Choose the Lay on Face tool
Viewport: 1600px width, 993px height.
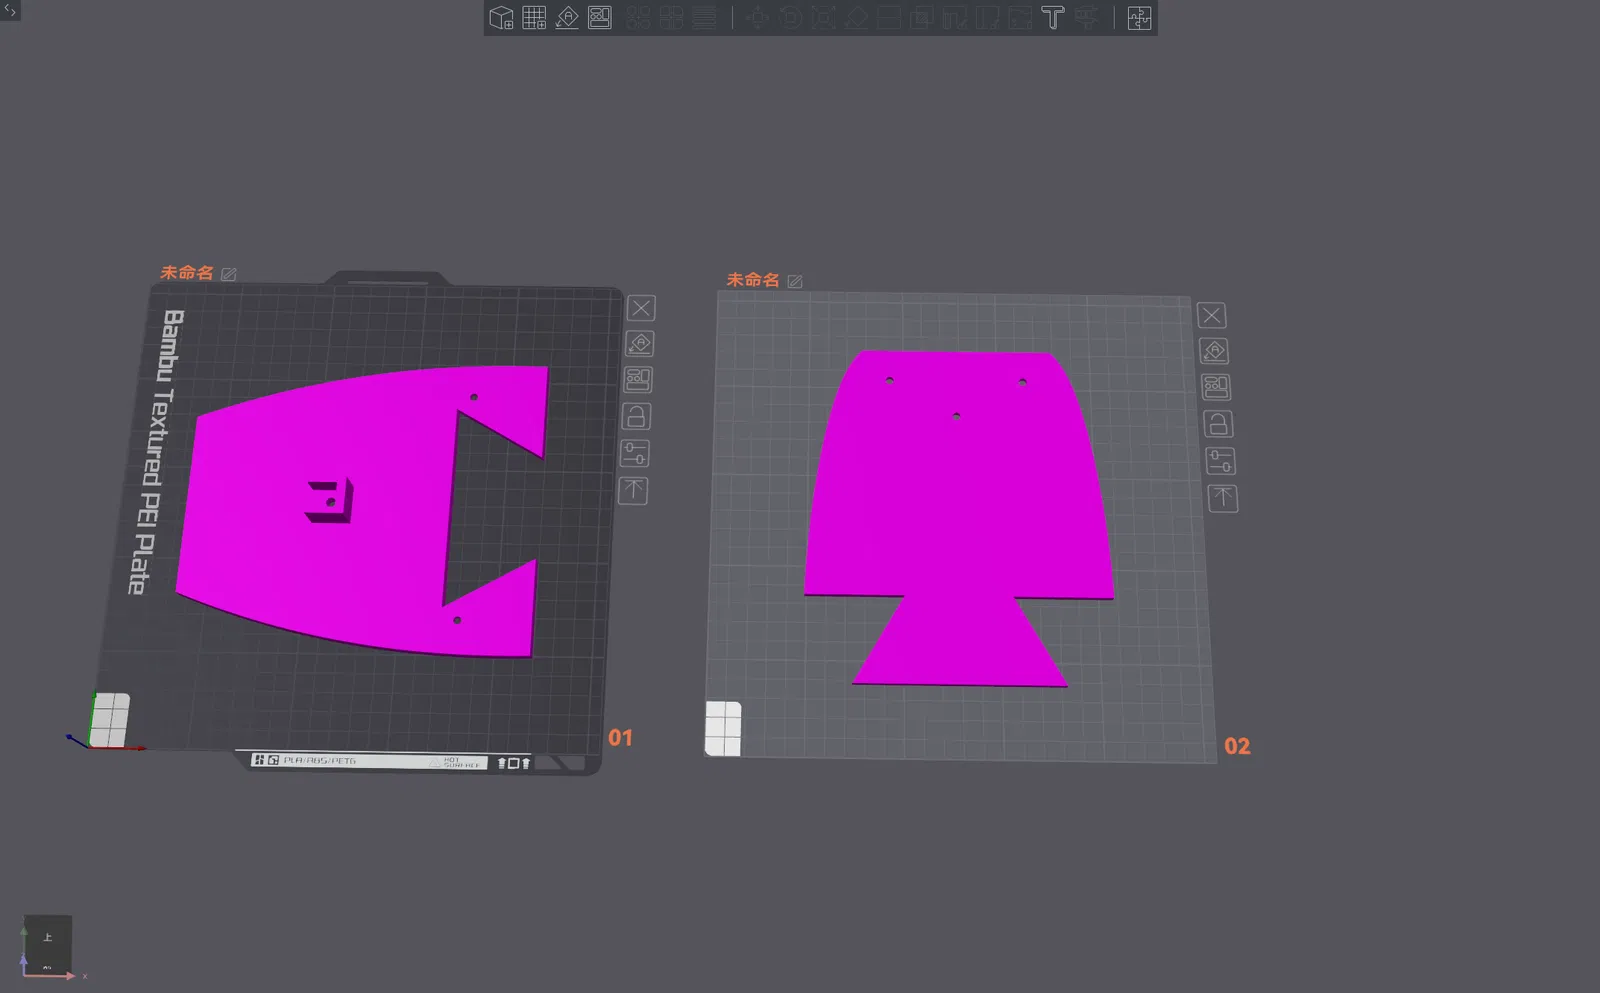856,18
